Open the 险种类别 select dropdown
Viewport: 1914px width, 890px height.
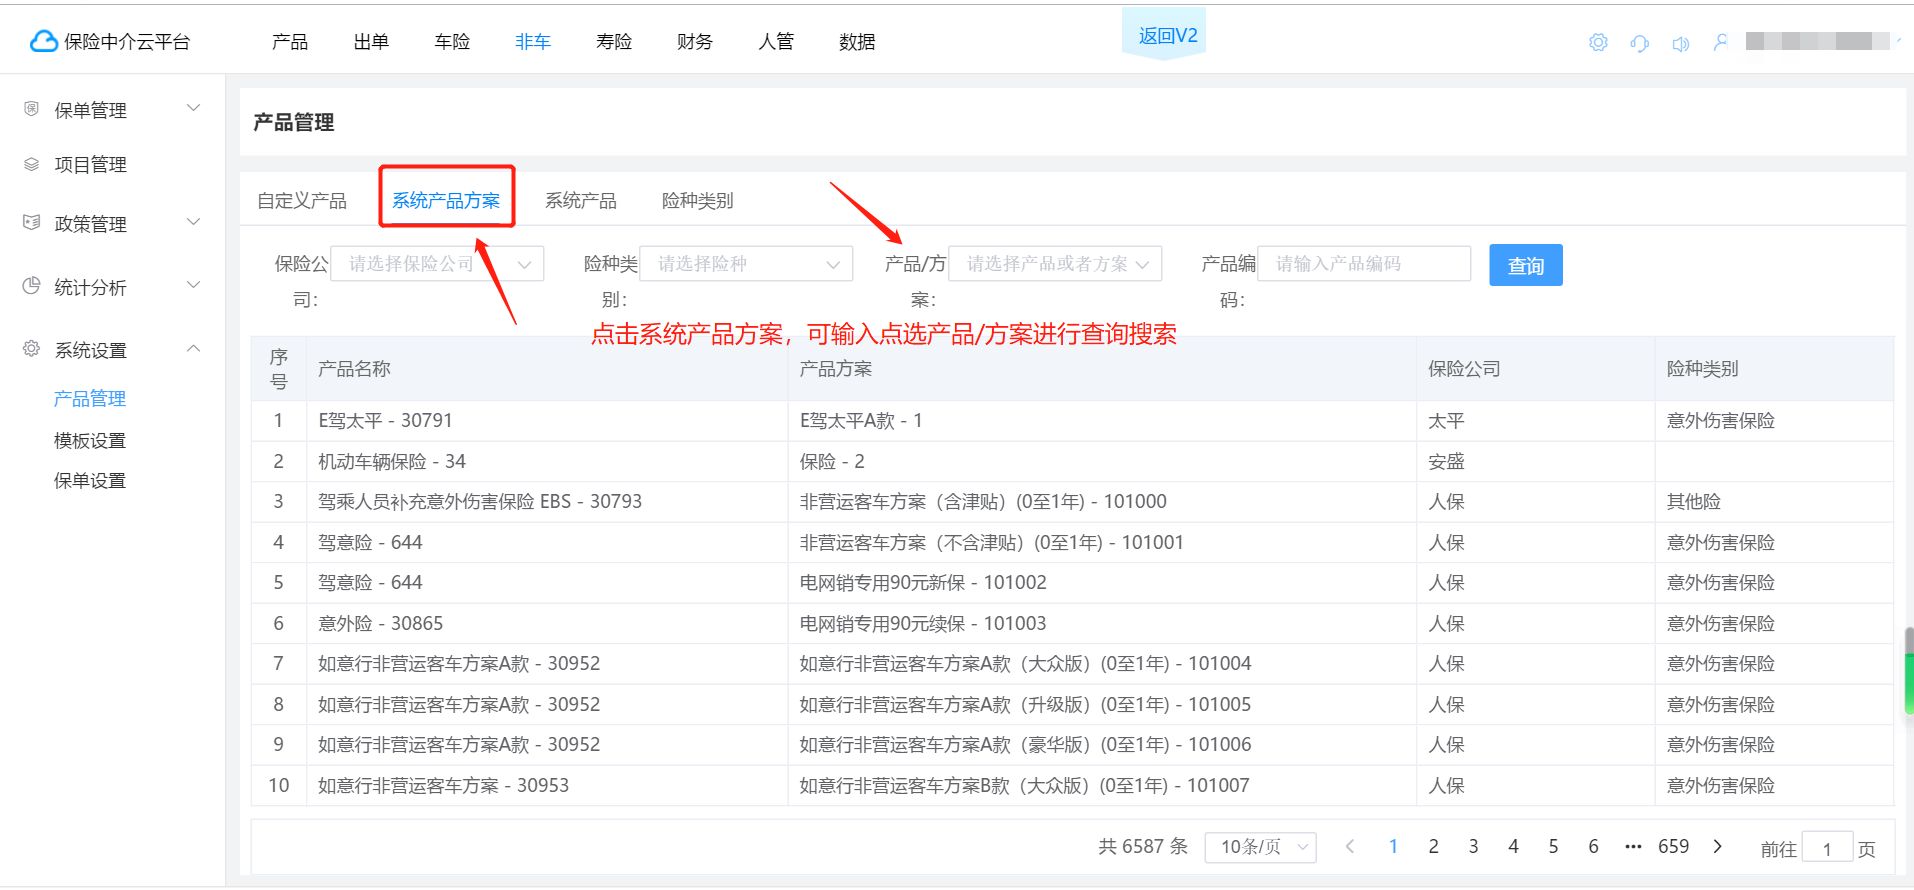[x=746, y=264]
